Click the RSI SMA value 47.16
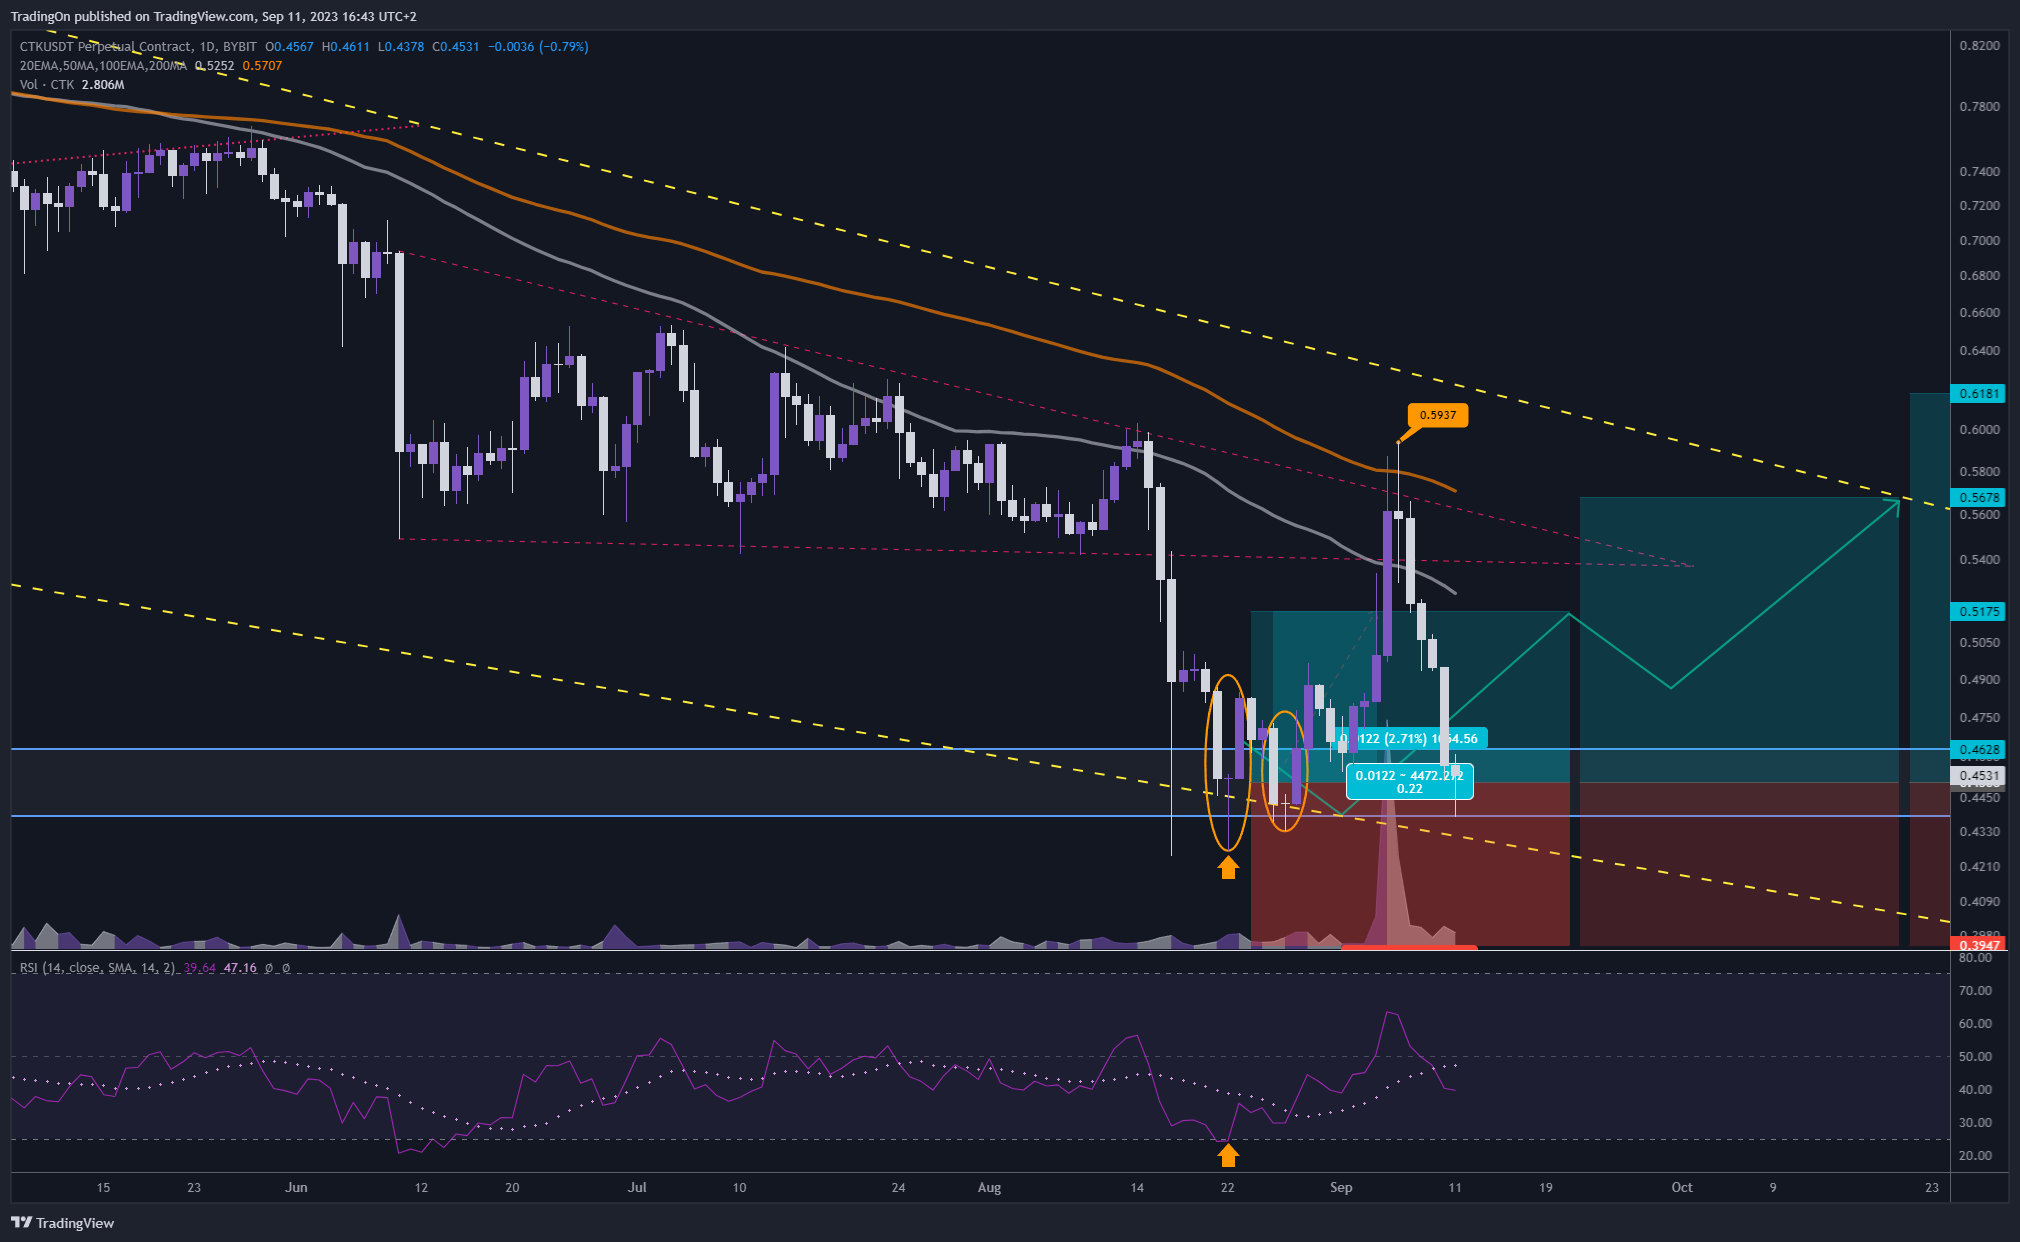The height and width of the screenshot is (1242, 2020). coord(240,968)
